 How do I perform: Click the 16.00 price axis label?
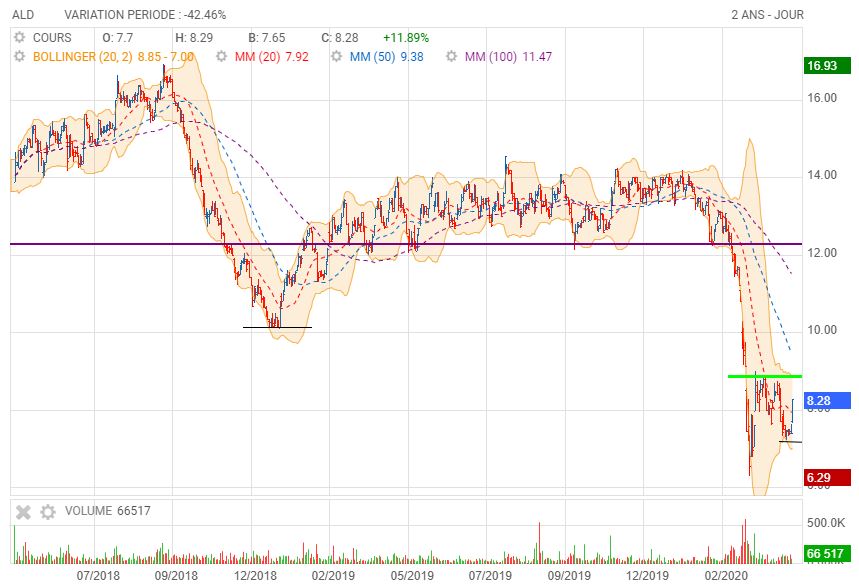coord(822,98)
